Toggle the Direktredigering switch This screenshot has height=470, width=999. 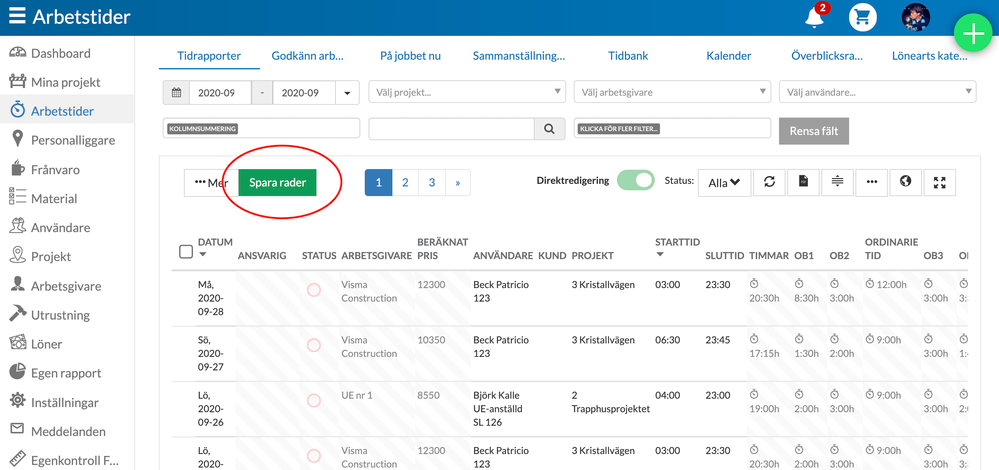[635, 181]
